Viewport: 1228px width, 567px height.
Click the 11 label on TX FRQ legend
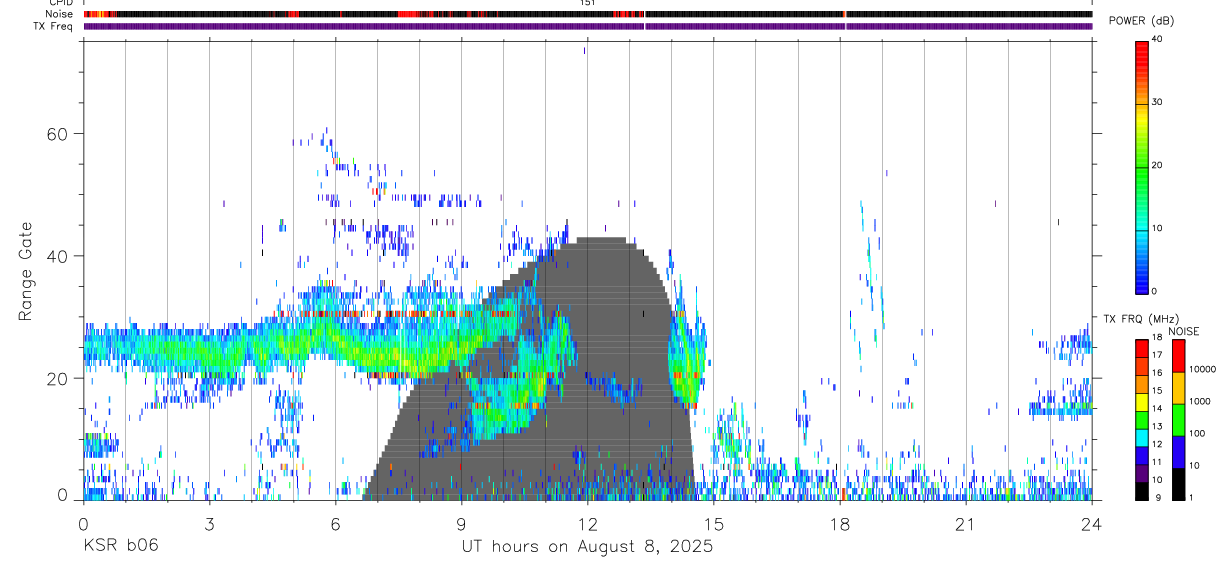click(1156, 462)
